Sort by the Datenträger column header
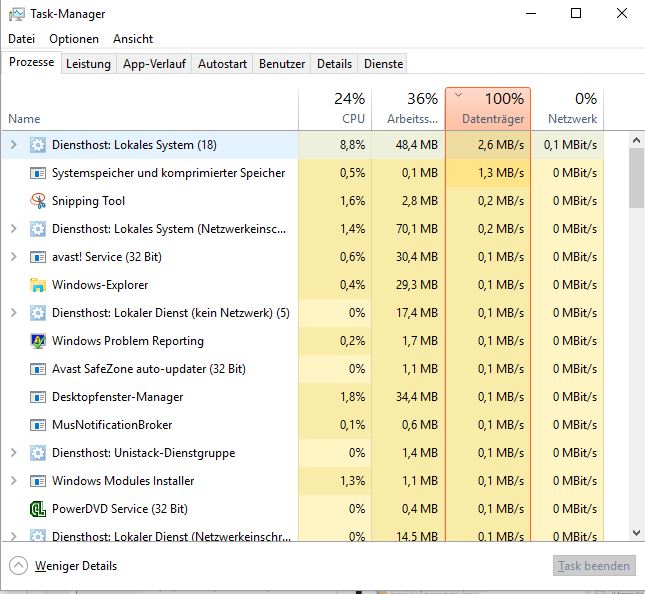 pyautogui.click(x=488, y=109)
